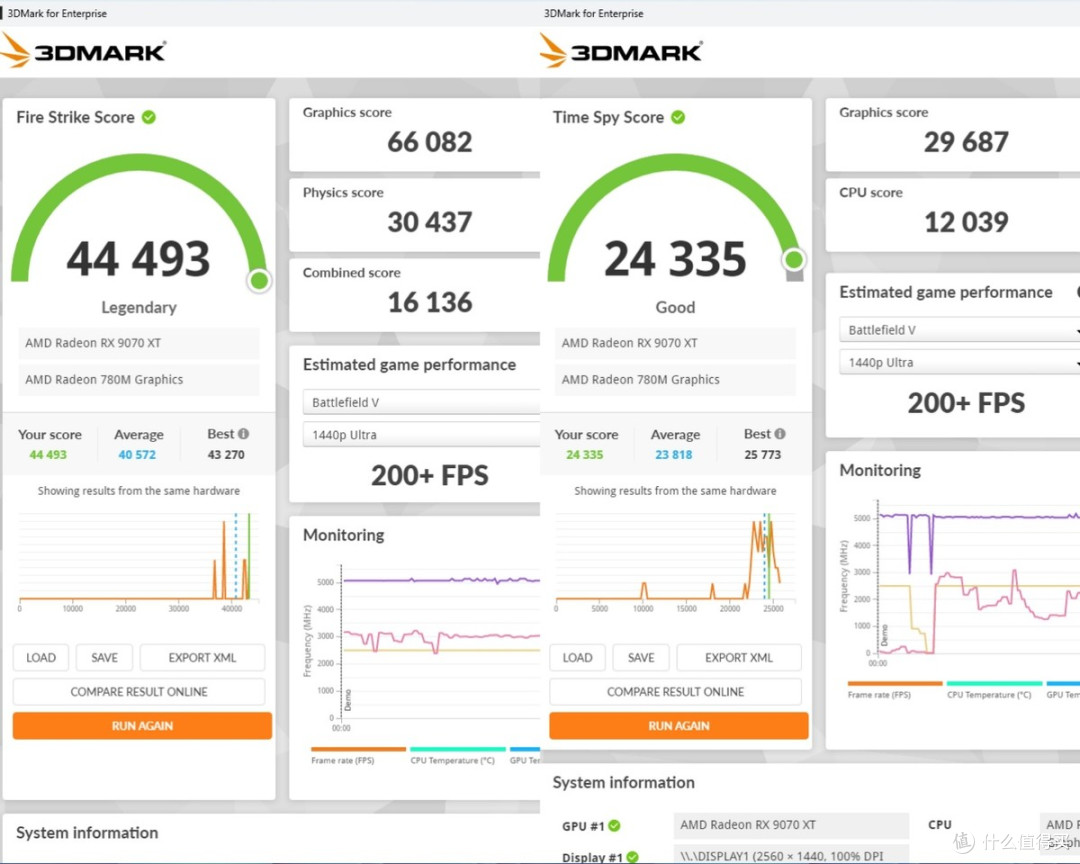Click Average score 23 818

click(674, 455)
